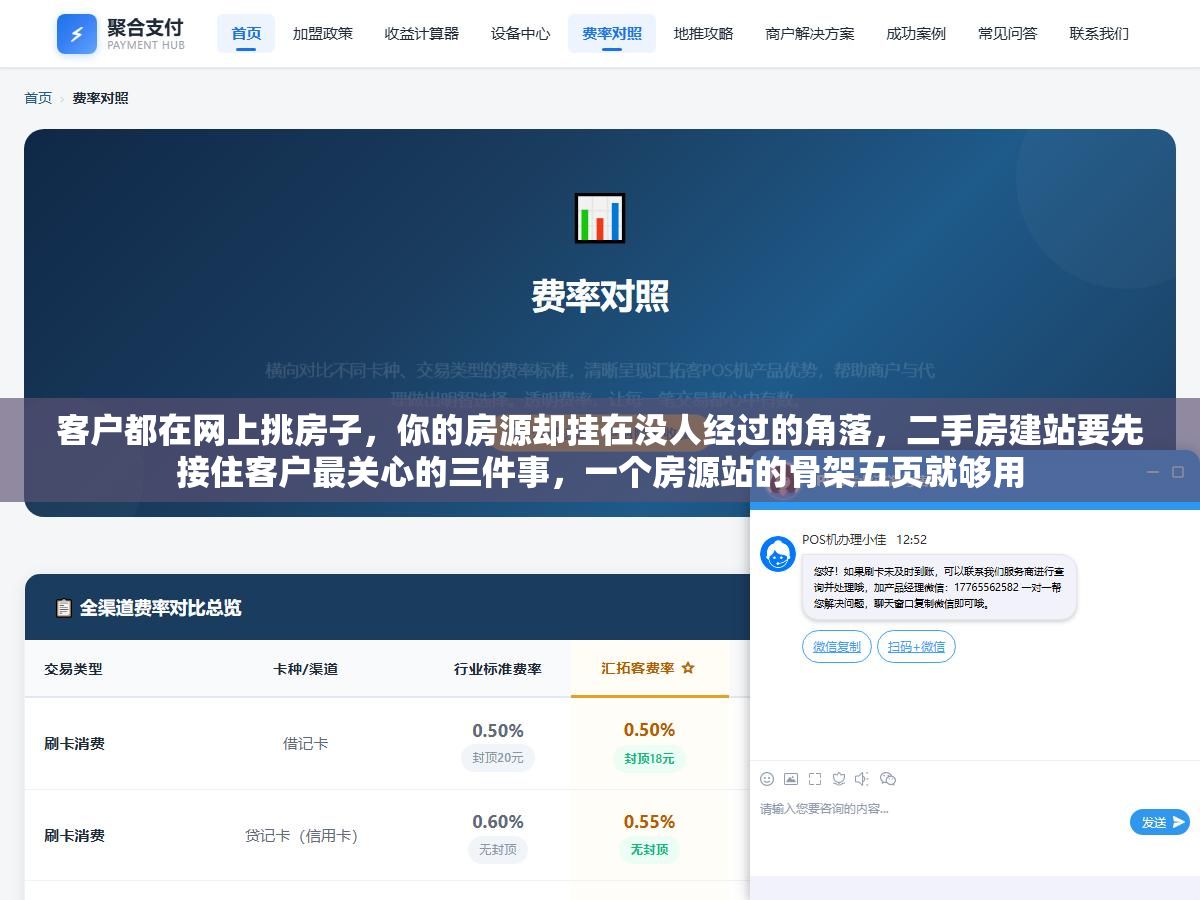This screenshot has height=900, width=1200.
Task: Open the 加盟政策 menu item
Action: coord(322,34)
